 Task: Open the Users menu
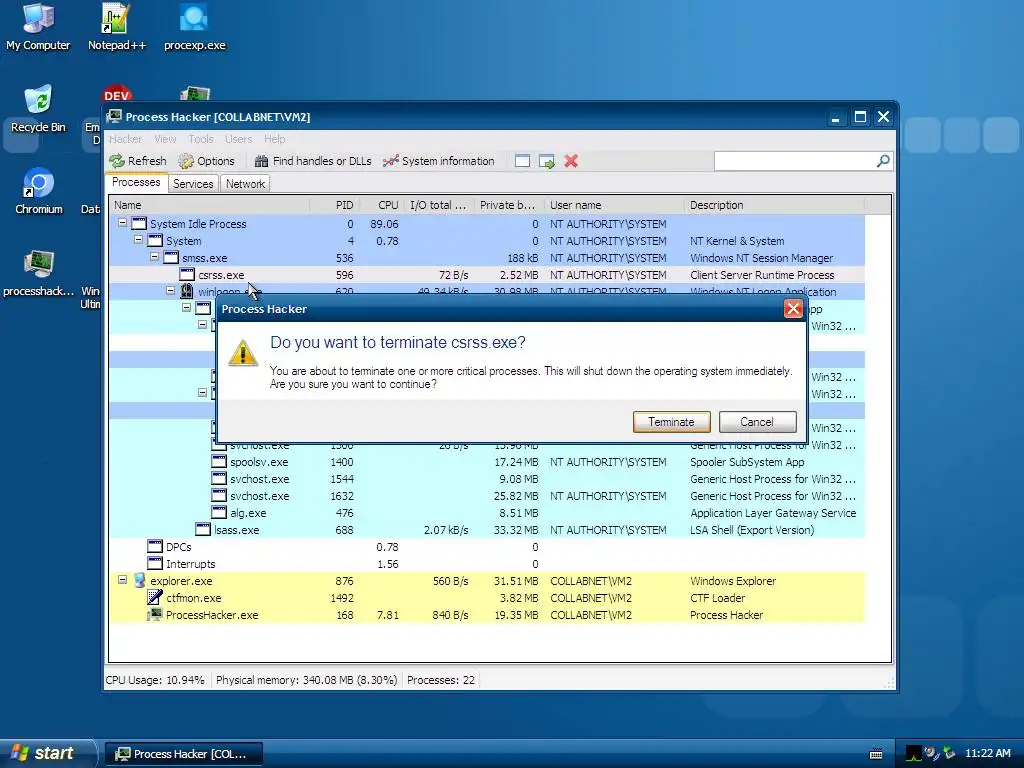(238, 139)
